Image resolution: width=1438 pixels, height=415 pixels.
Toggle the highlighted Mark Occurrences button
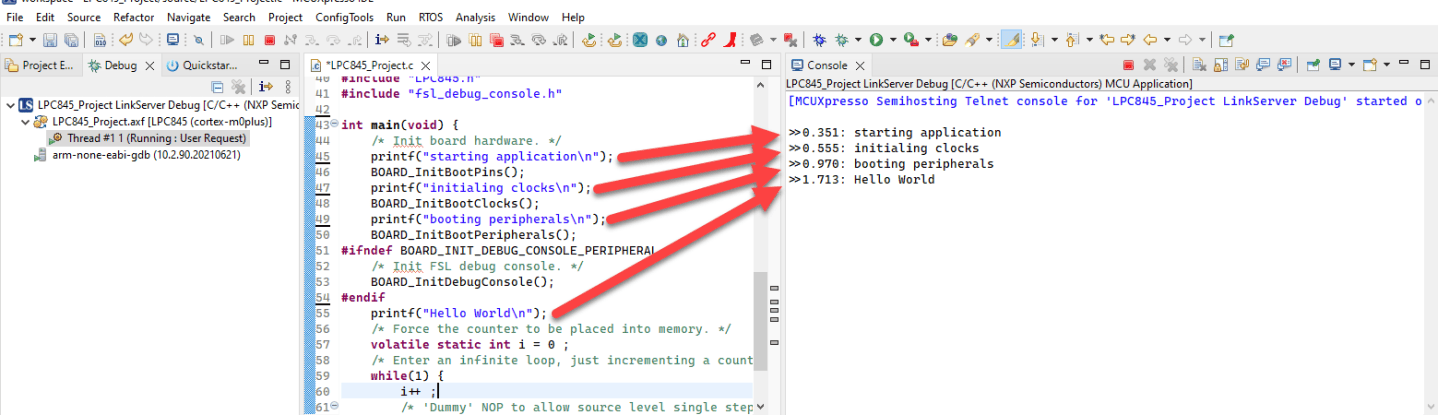coord(1012,40)
